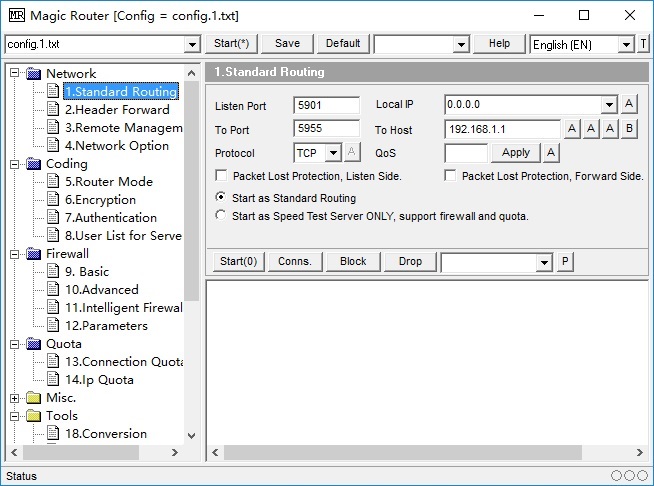
Task: Expand the Misc. tree node
Action: (15, 398)
